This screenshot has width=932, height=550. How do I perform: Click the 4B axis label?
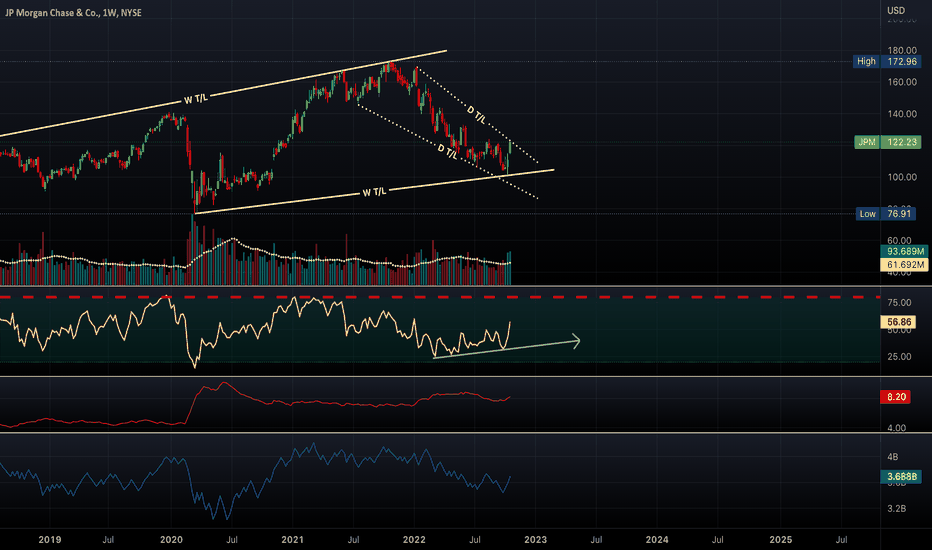(x=892, y=457)
